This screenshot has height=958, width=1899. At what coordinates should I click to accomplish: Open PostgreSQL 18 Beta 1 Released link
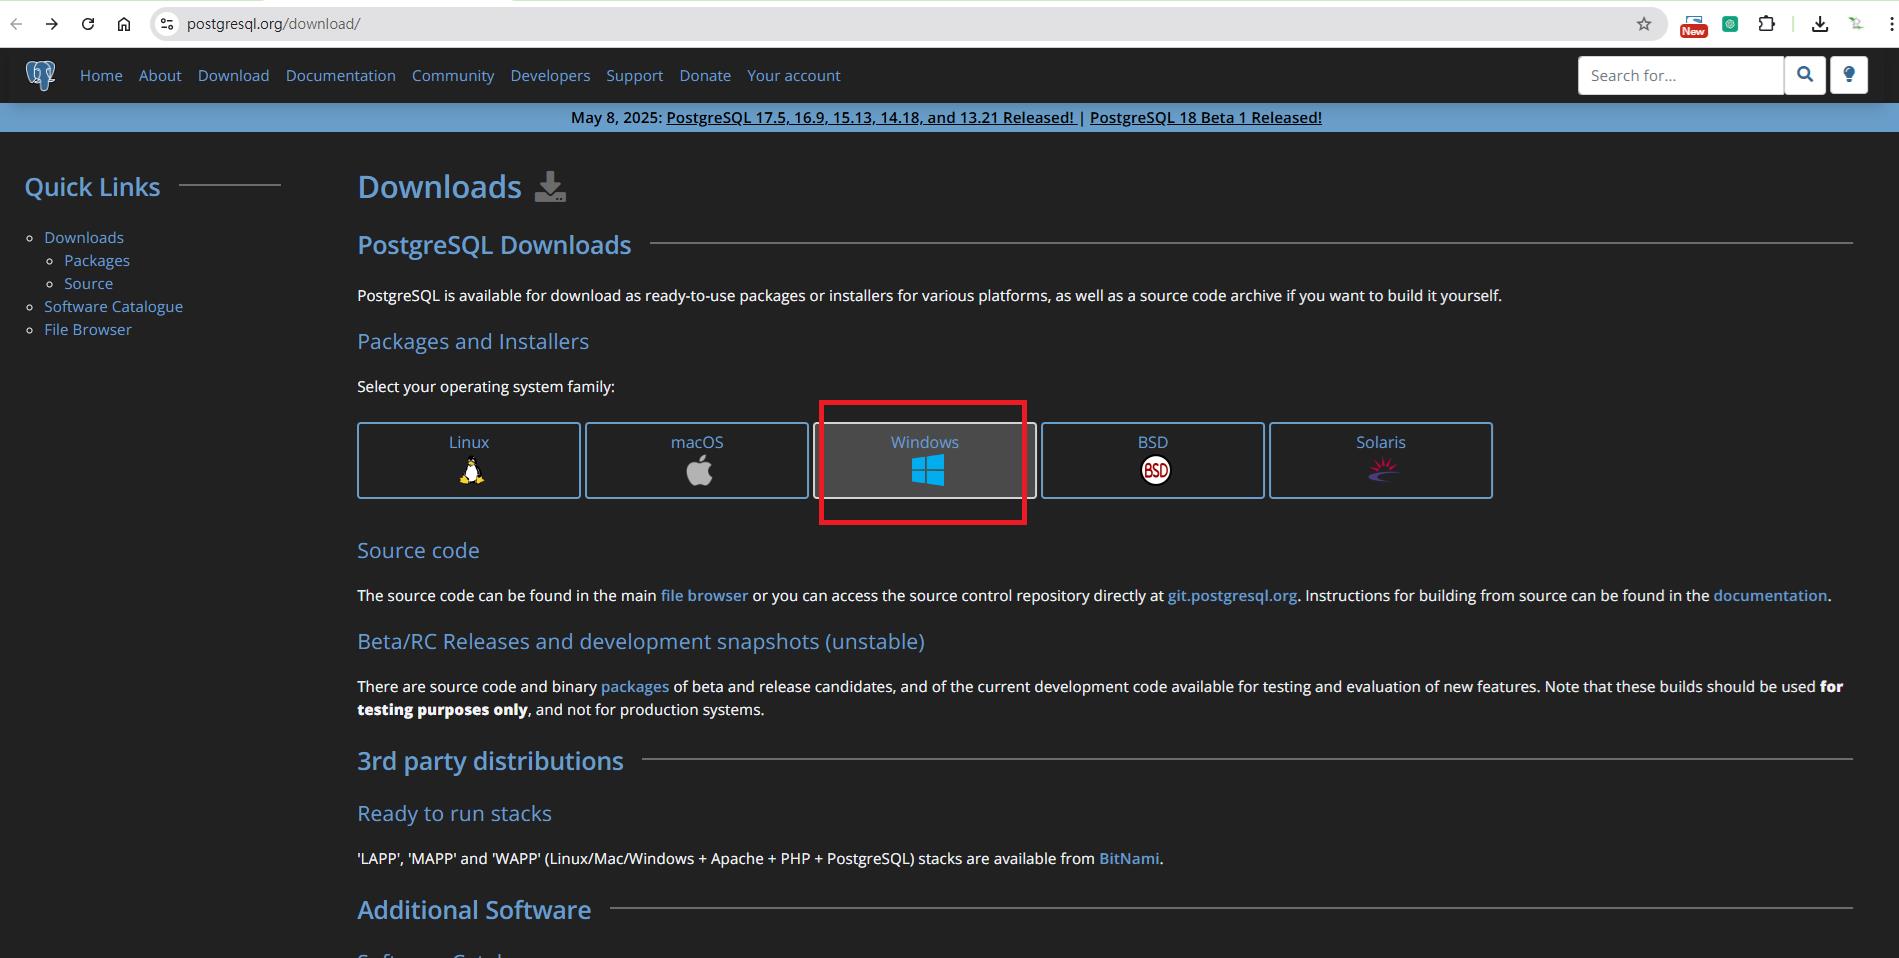[x=1206, y=117]
